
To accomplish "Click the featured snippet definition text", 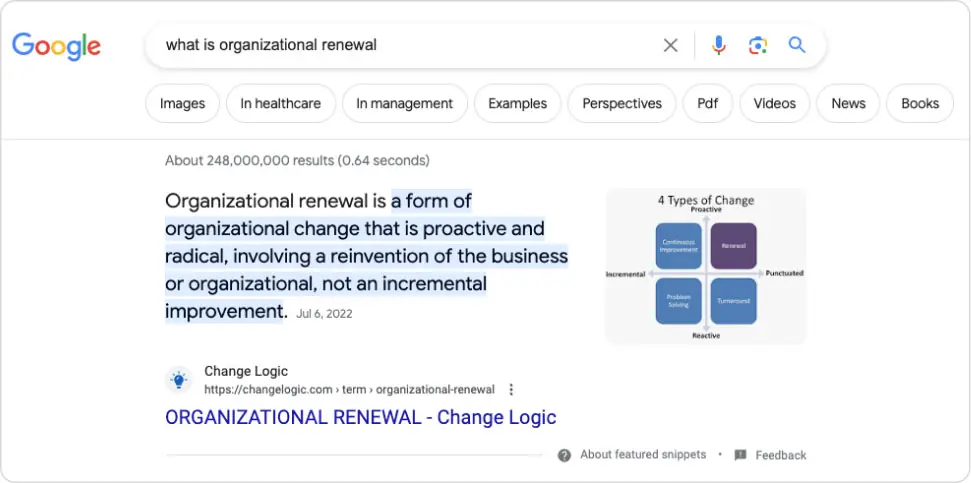I will coord(366,256).
